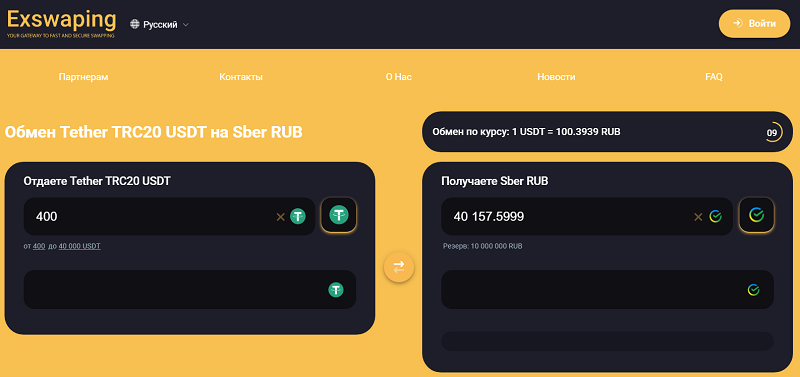Click the bottom empty field in Sber panel
Viewport: 800px width, 377px height.
coord(607,341)
